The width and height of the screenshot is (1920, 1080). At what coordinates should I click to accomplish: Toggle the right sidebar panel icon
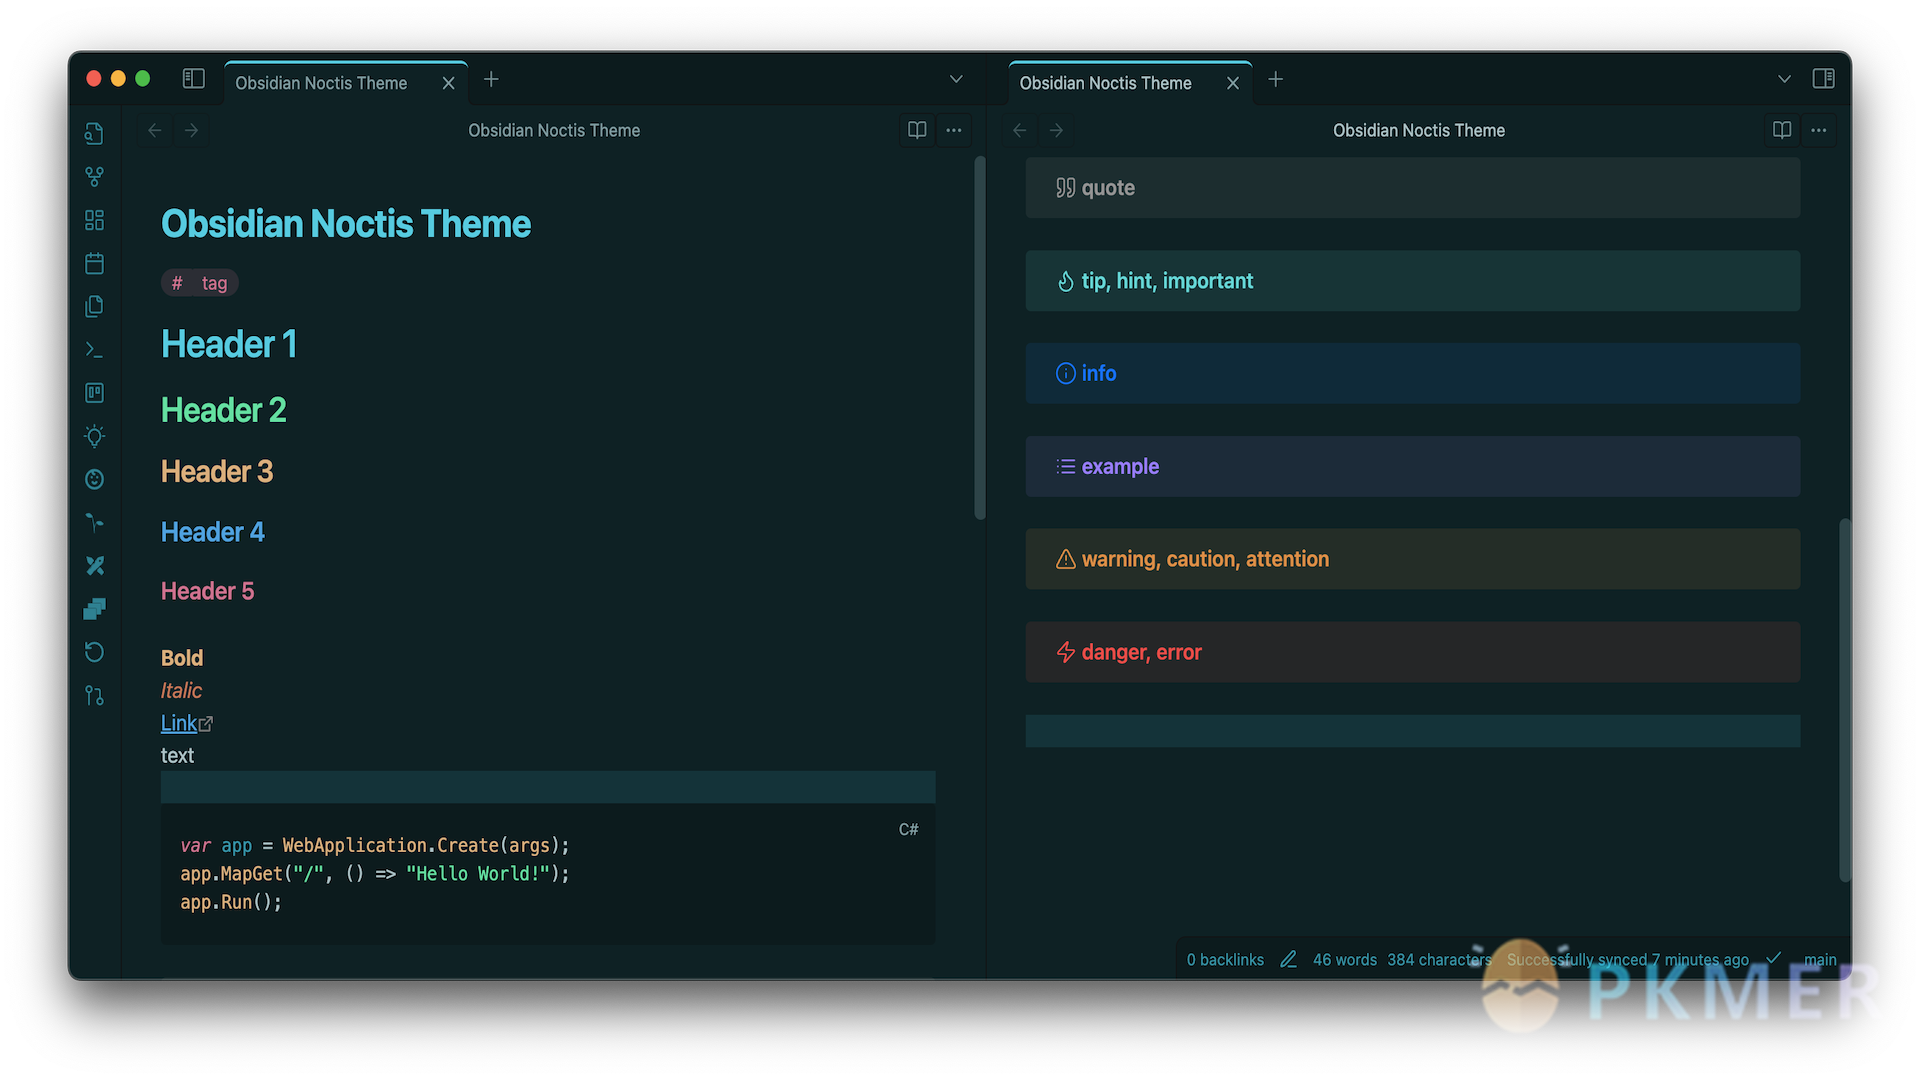pyautogui.click(x=1823, y=79)
